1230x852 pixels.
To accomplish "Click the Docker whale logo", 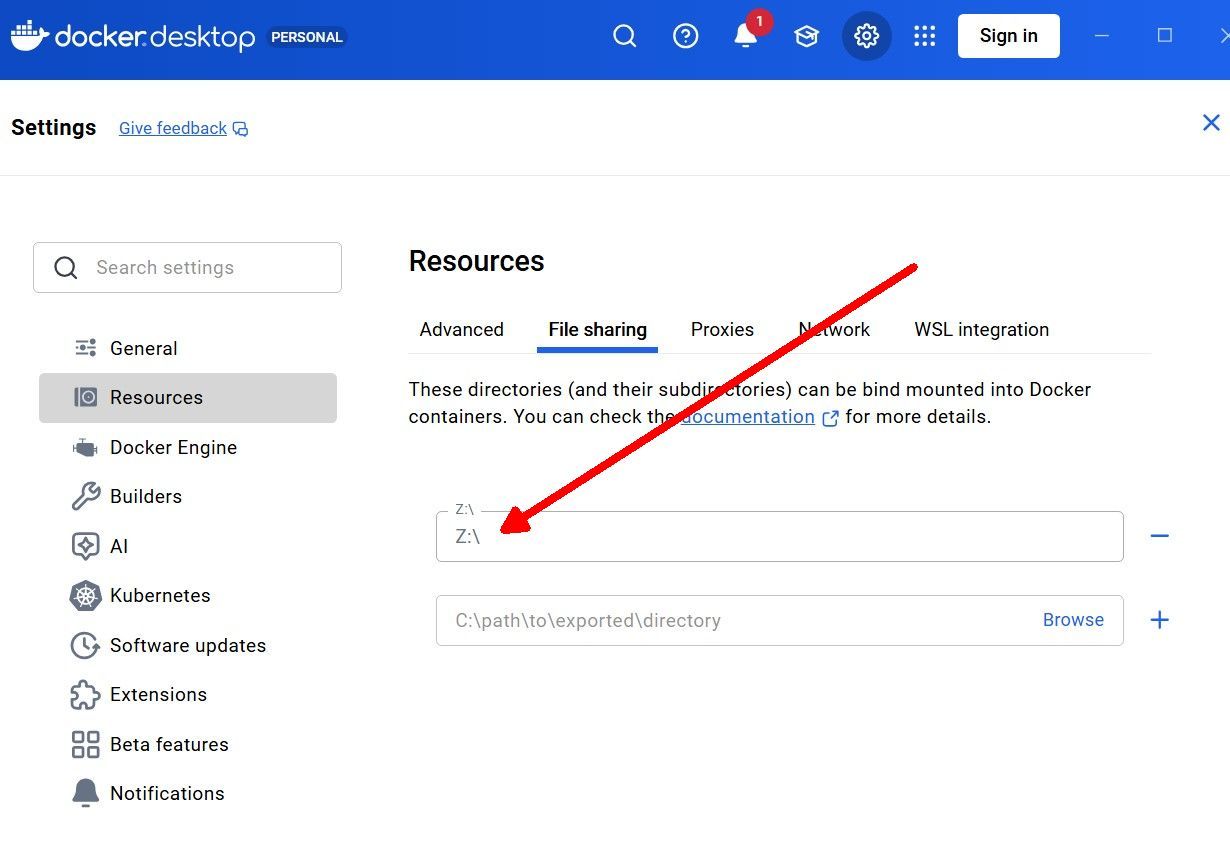I will 29,36.
